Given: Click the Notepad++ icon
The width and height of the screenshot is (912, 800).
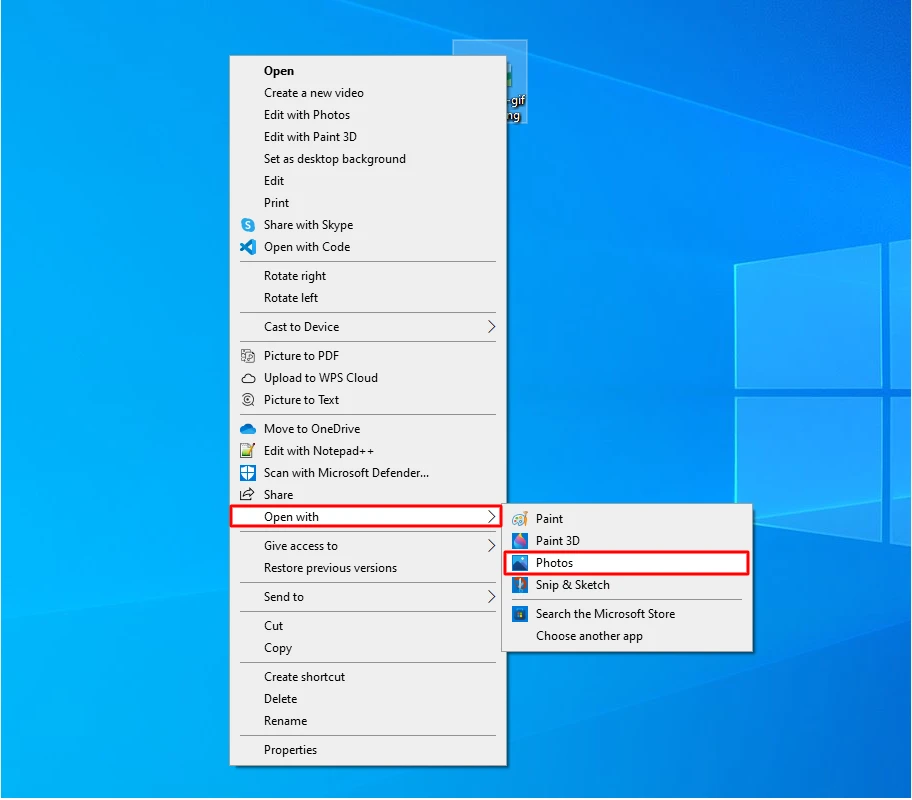Looking at the screenshot, I should [x=248, y=451].
